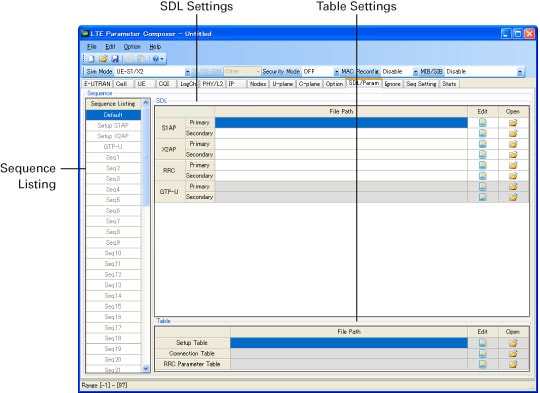Switch to the Cell tab

click(x=123, y=84)
